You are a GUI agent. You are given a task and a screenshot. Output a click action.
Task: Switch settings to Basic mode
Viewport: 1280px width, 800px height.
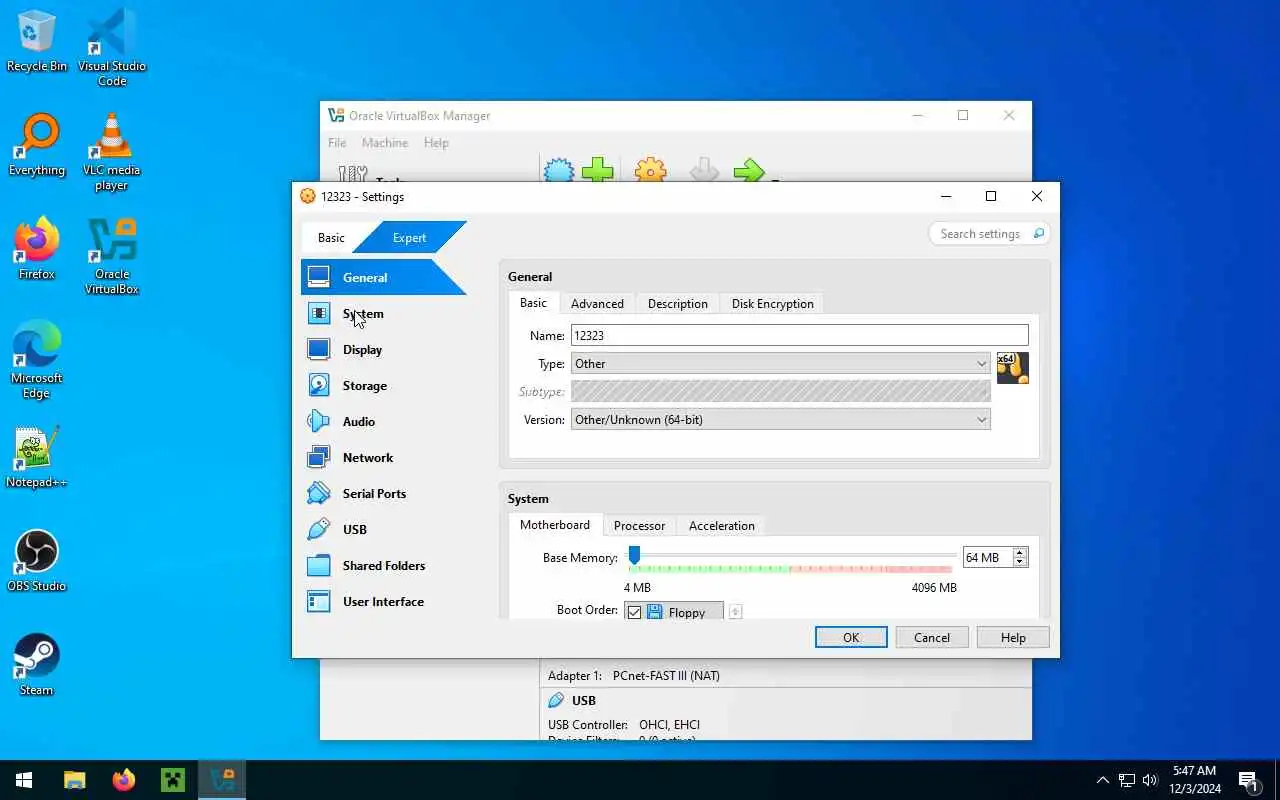[x=331, y=237]
